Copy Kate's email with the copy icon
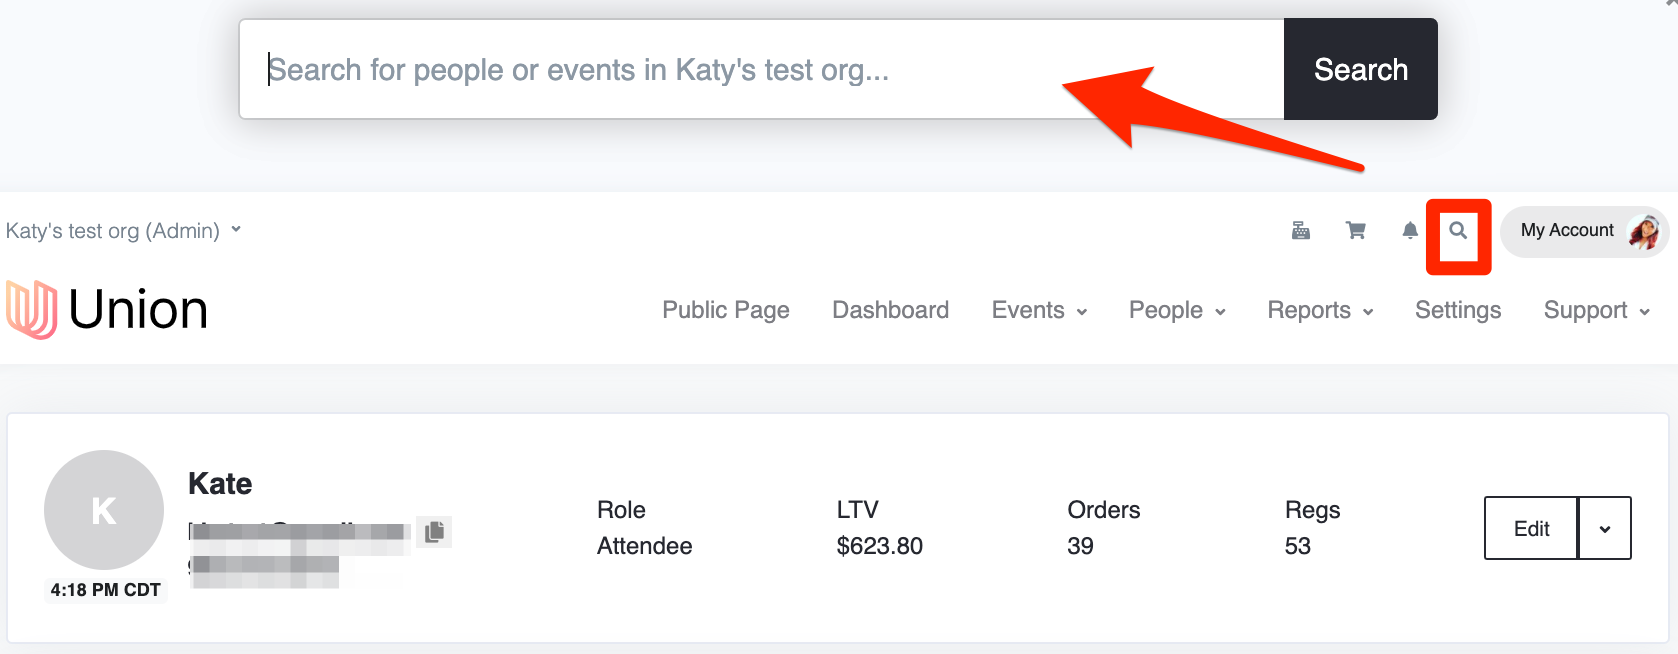The width and height of the screenshot is (1678, 654). pos(434,532)
